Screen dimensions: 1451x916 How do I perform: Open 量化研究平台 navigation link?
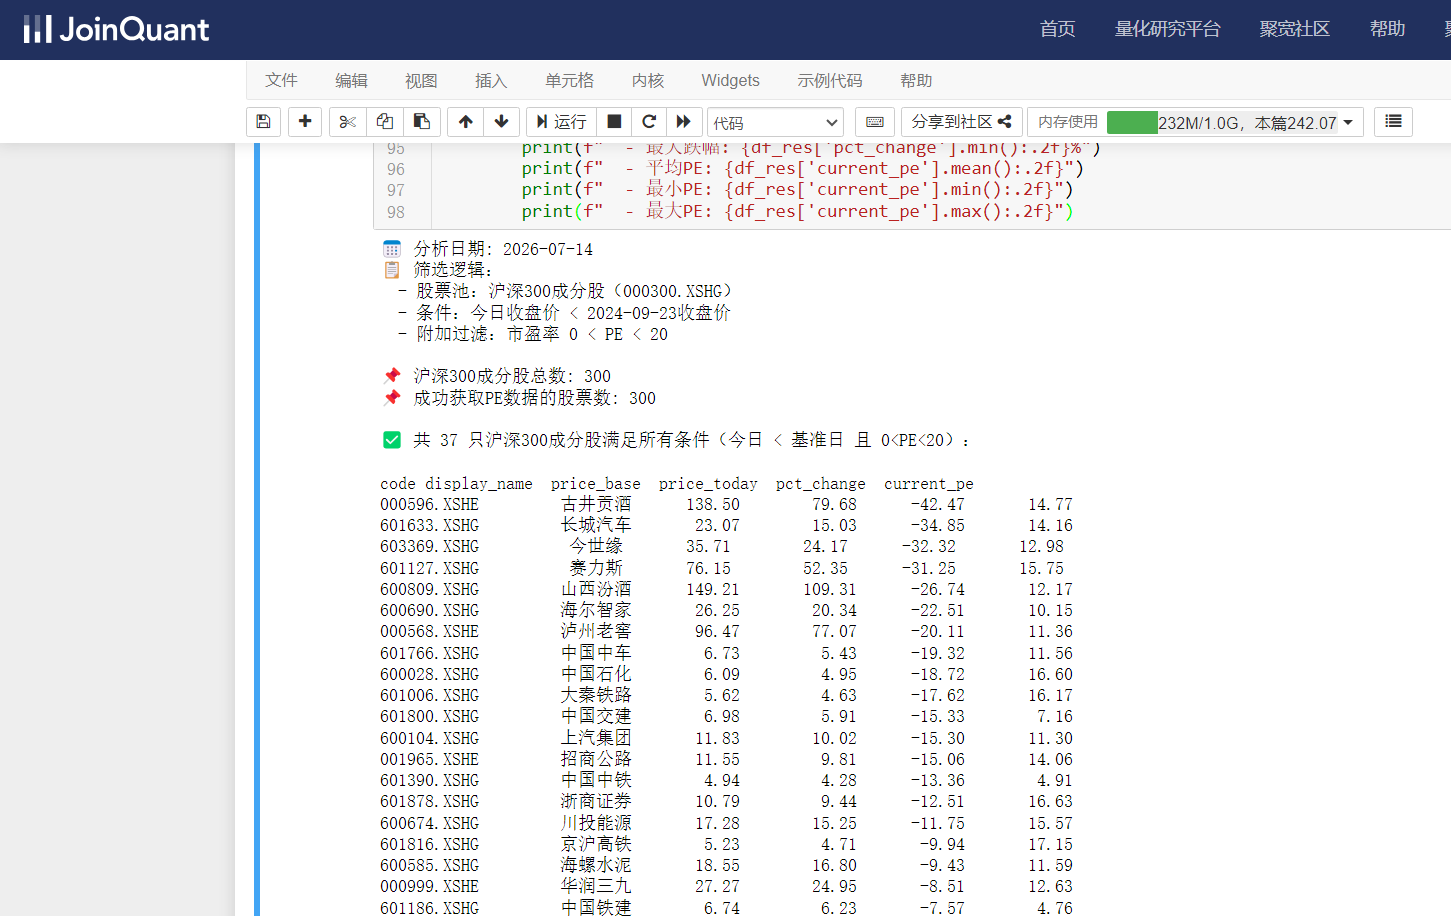(1167, 29)
